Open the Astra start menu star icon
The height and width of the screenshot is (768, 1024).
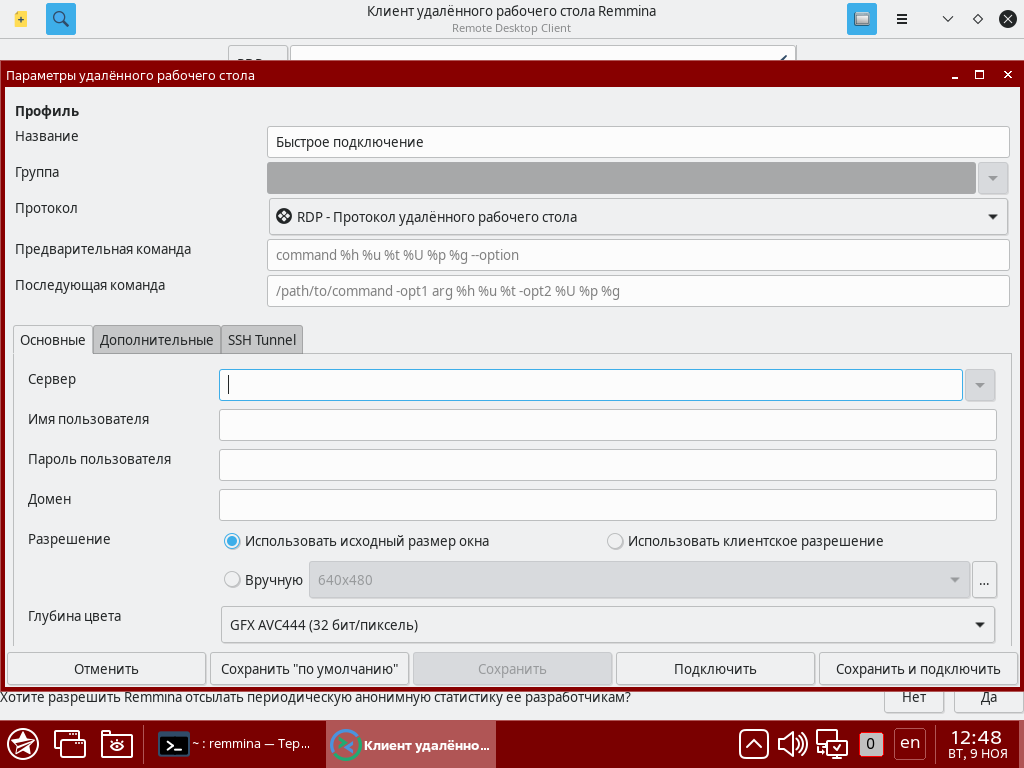click(x=23, y=743)
